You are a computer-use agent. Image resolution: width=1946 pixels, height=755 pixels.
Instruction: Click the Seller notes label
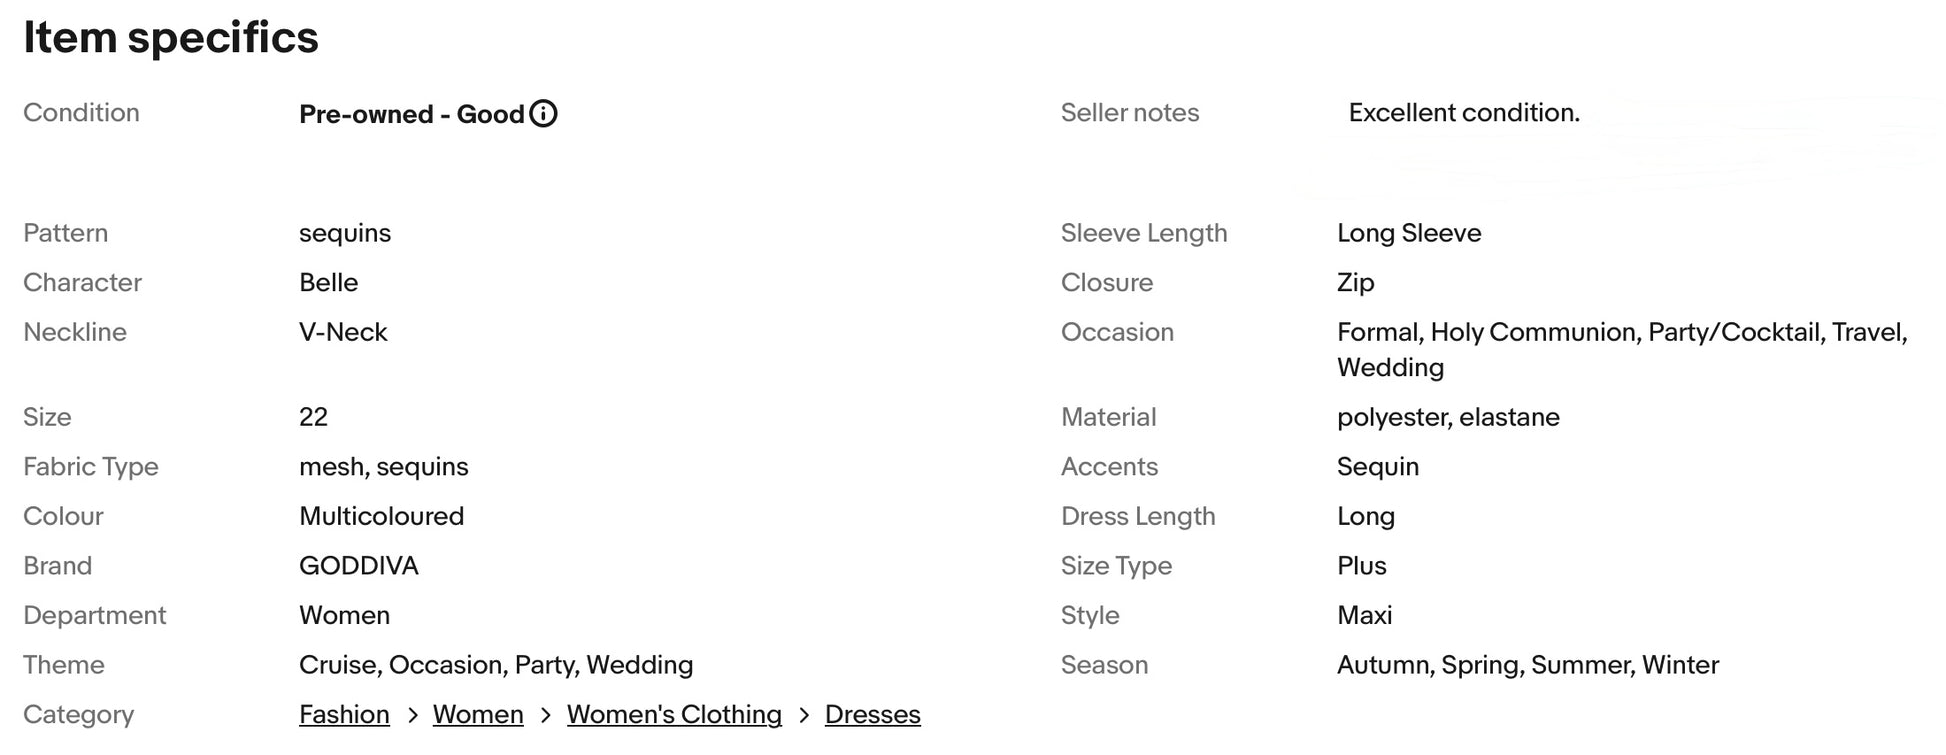(1129, 113)
